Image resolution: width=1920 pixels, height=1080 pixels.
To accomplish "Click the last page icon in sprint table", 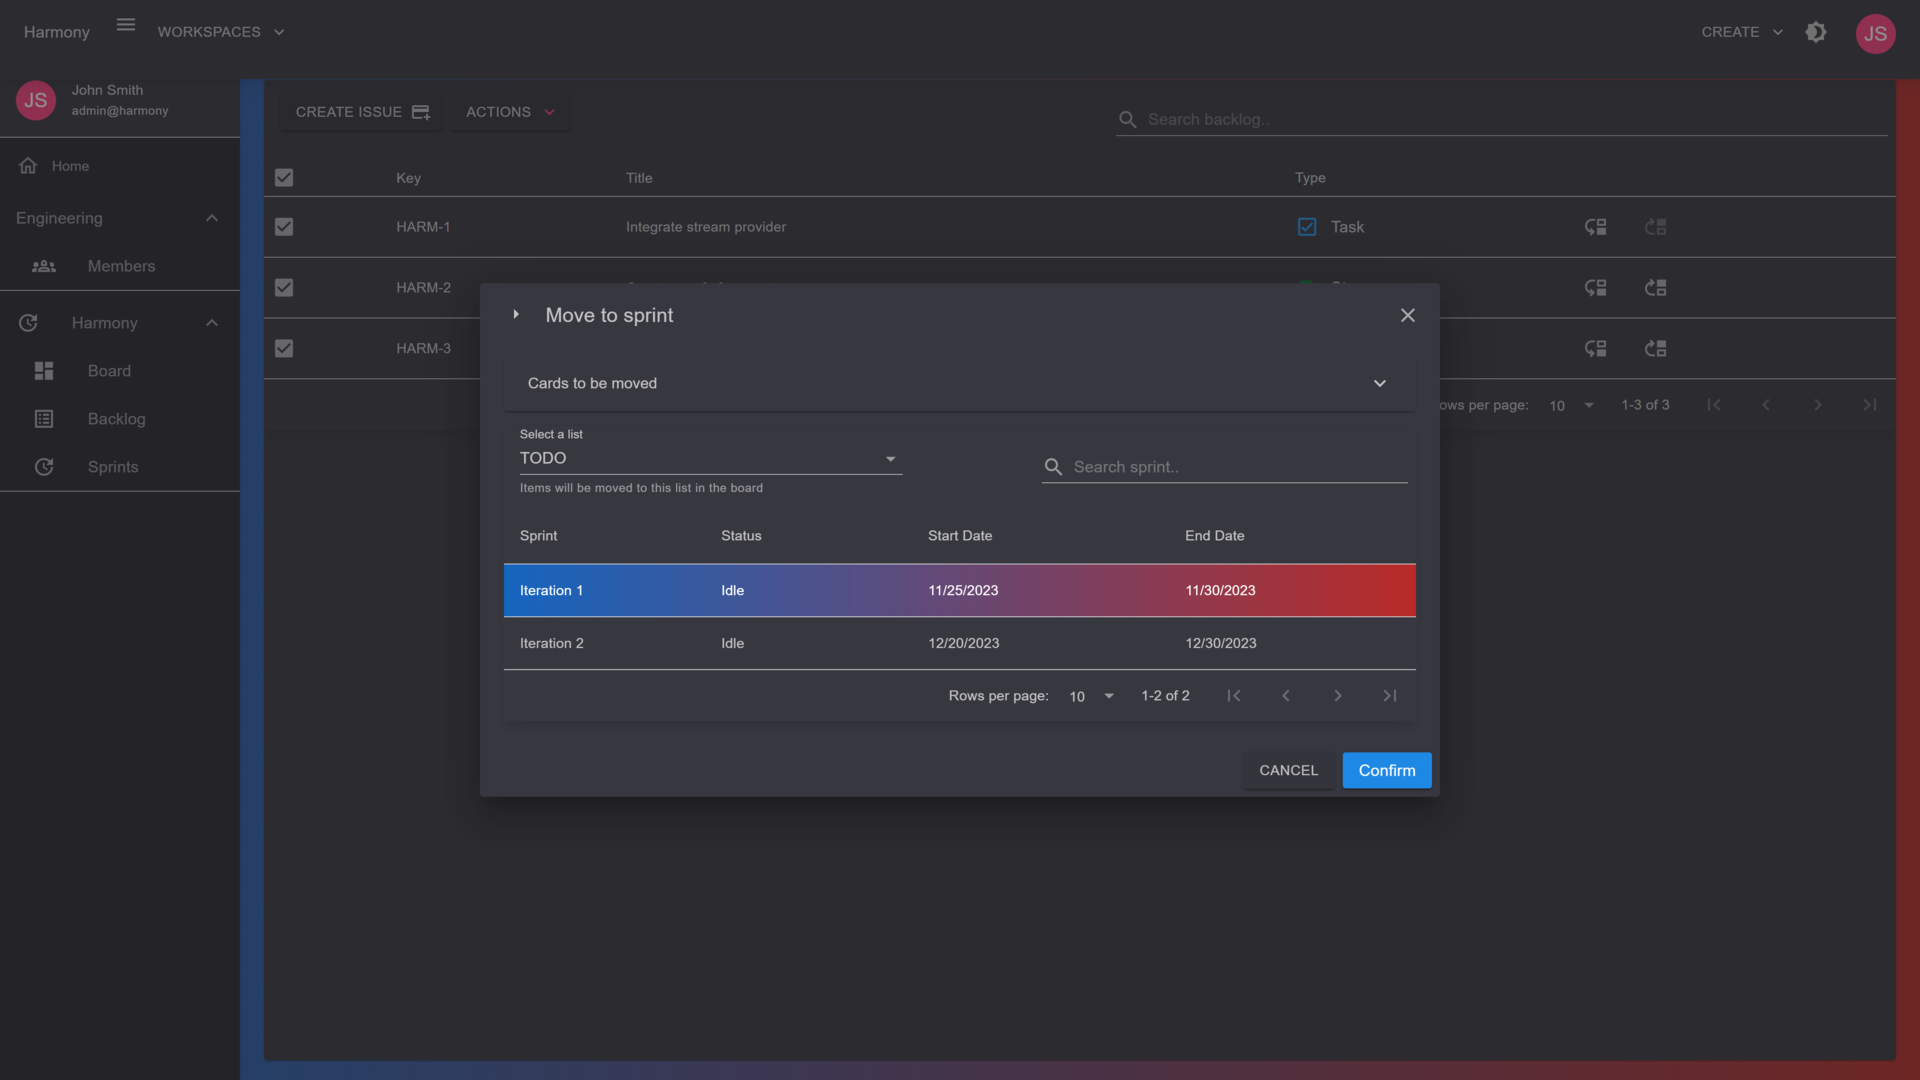I will coord(1389,696).
